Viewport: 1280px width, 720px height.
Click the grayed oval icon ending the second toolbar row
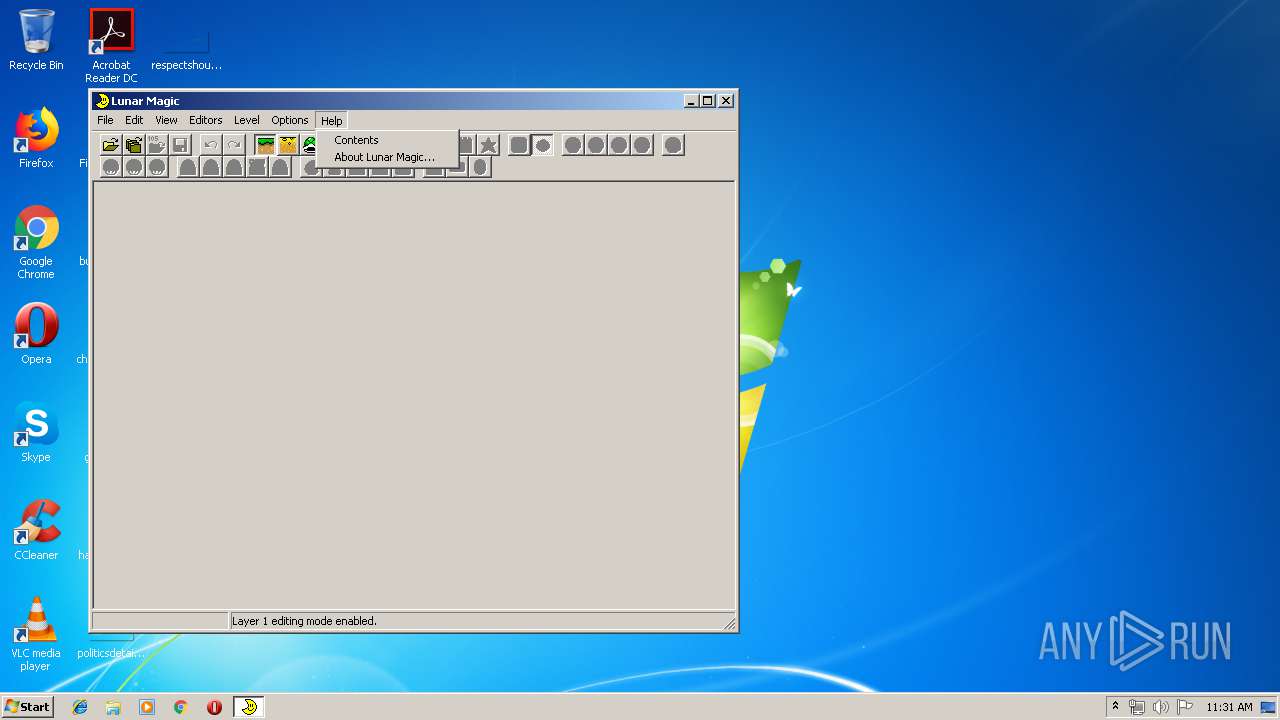(x=480, y=167)
